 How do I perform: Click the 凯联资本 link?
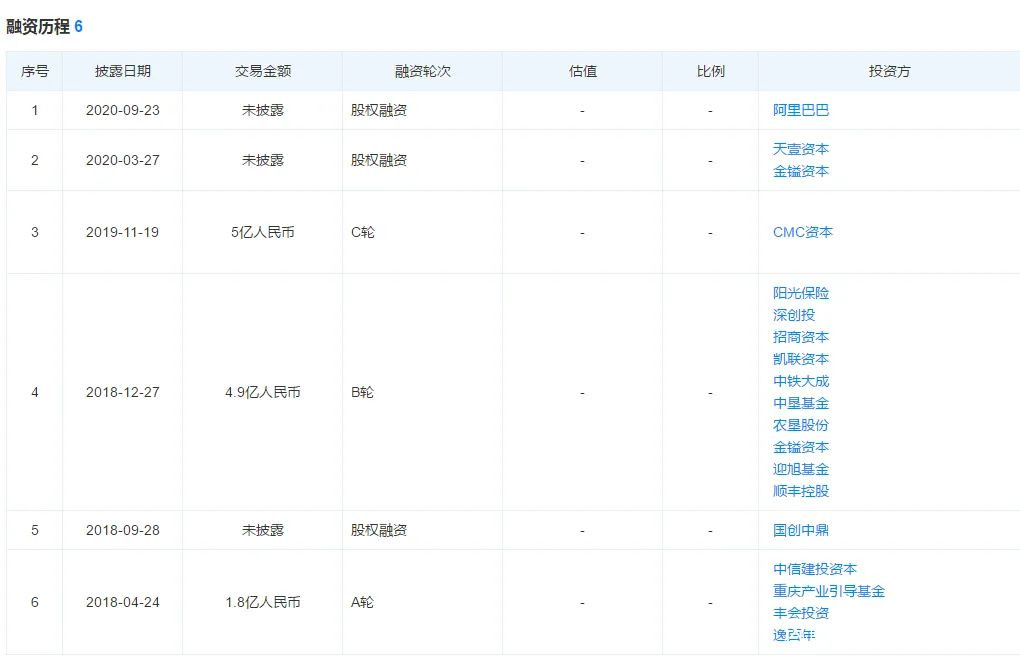801,359
